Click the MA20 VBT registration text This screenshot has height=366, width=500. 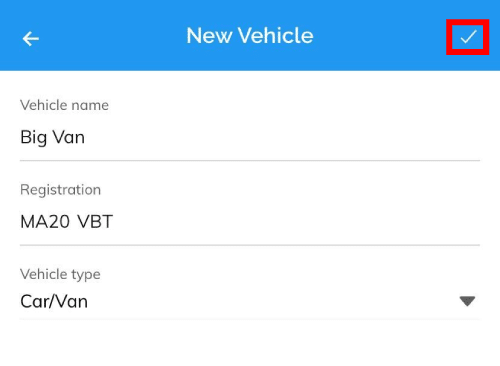67,222
